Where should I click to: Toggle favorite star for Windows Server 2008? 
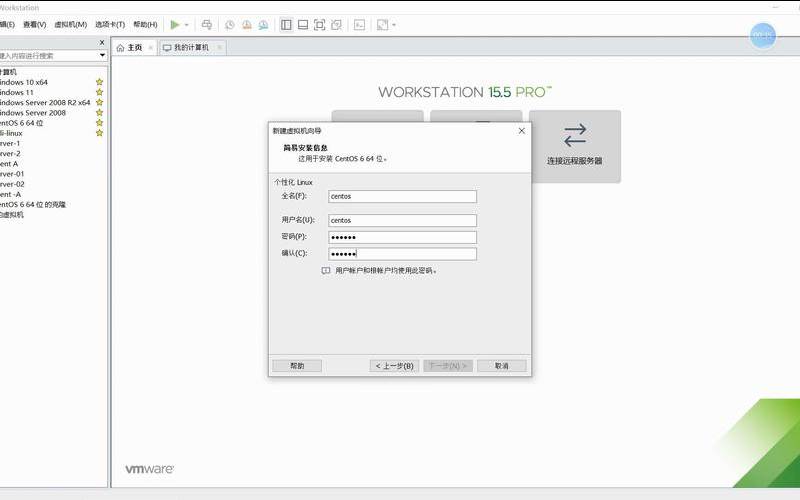99,112
